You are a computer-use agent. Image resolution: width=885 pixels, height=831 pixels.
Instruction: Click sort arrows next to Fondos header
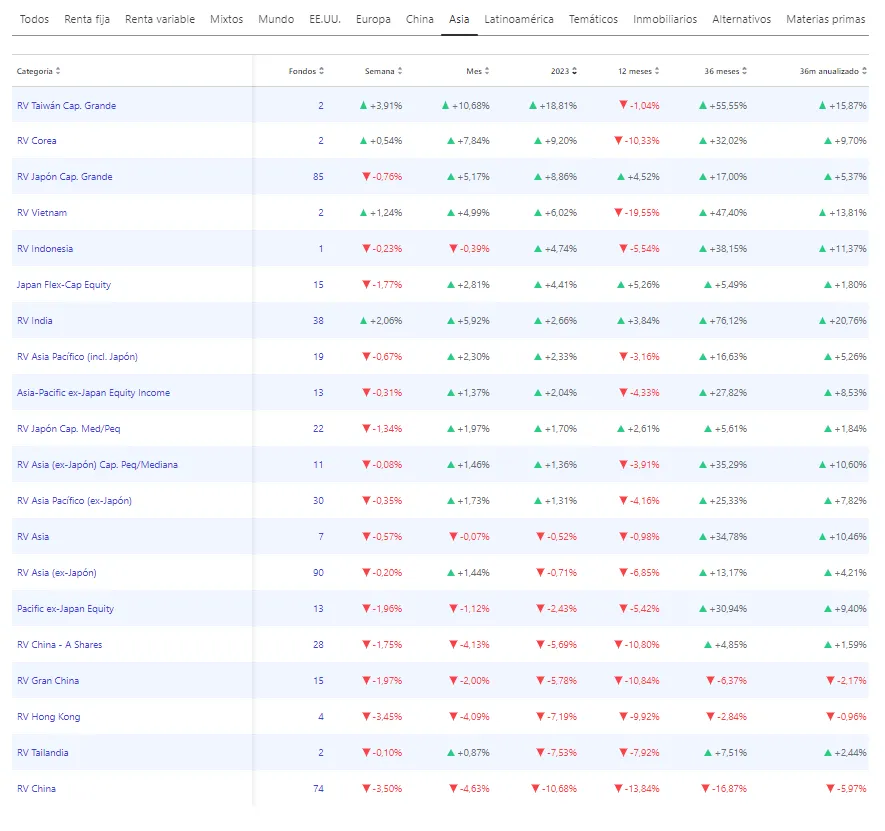[322, 71]
